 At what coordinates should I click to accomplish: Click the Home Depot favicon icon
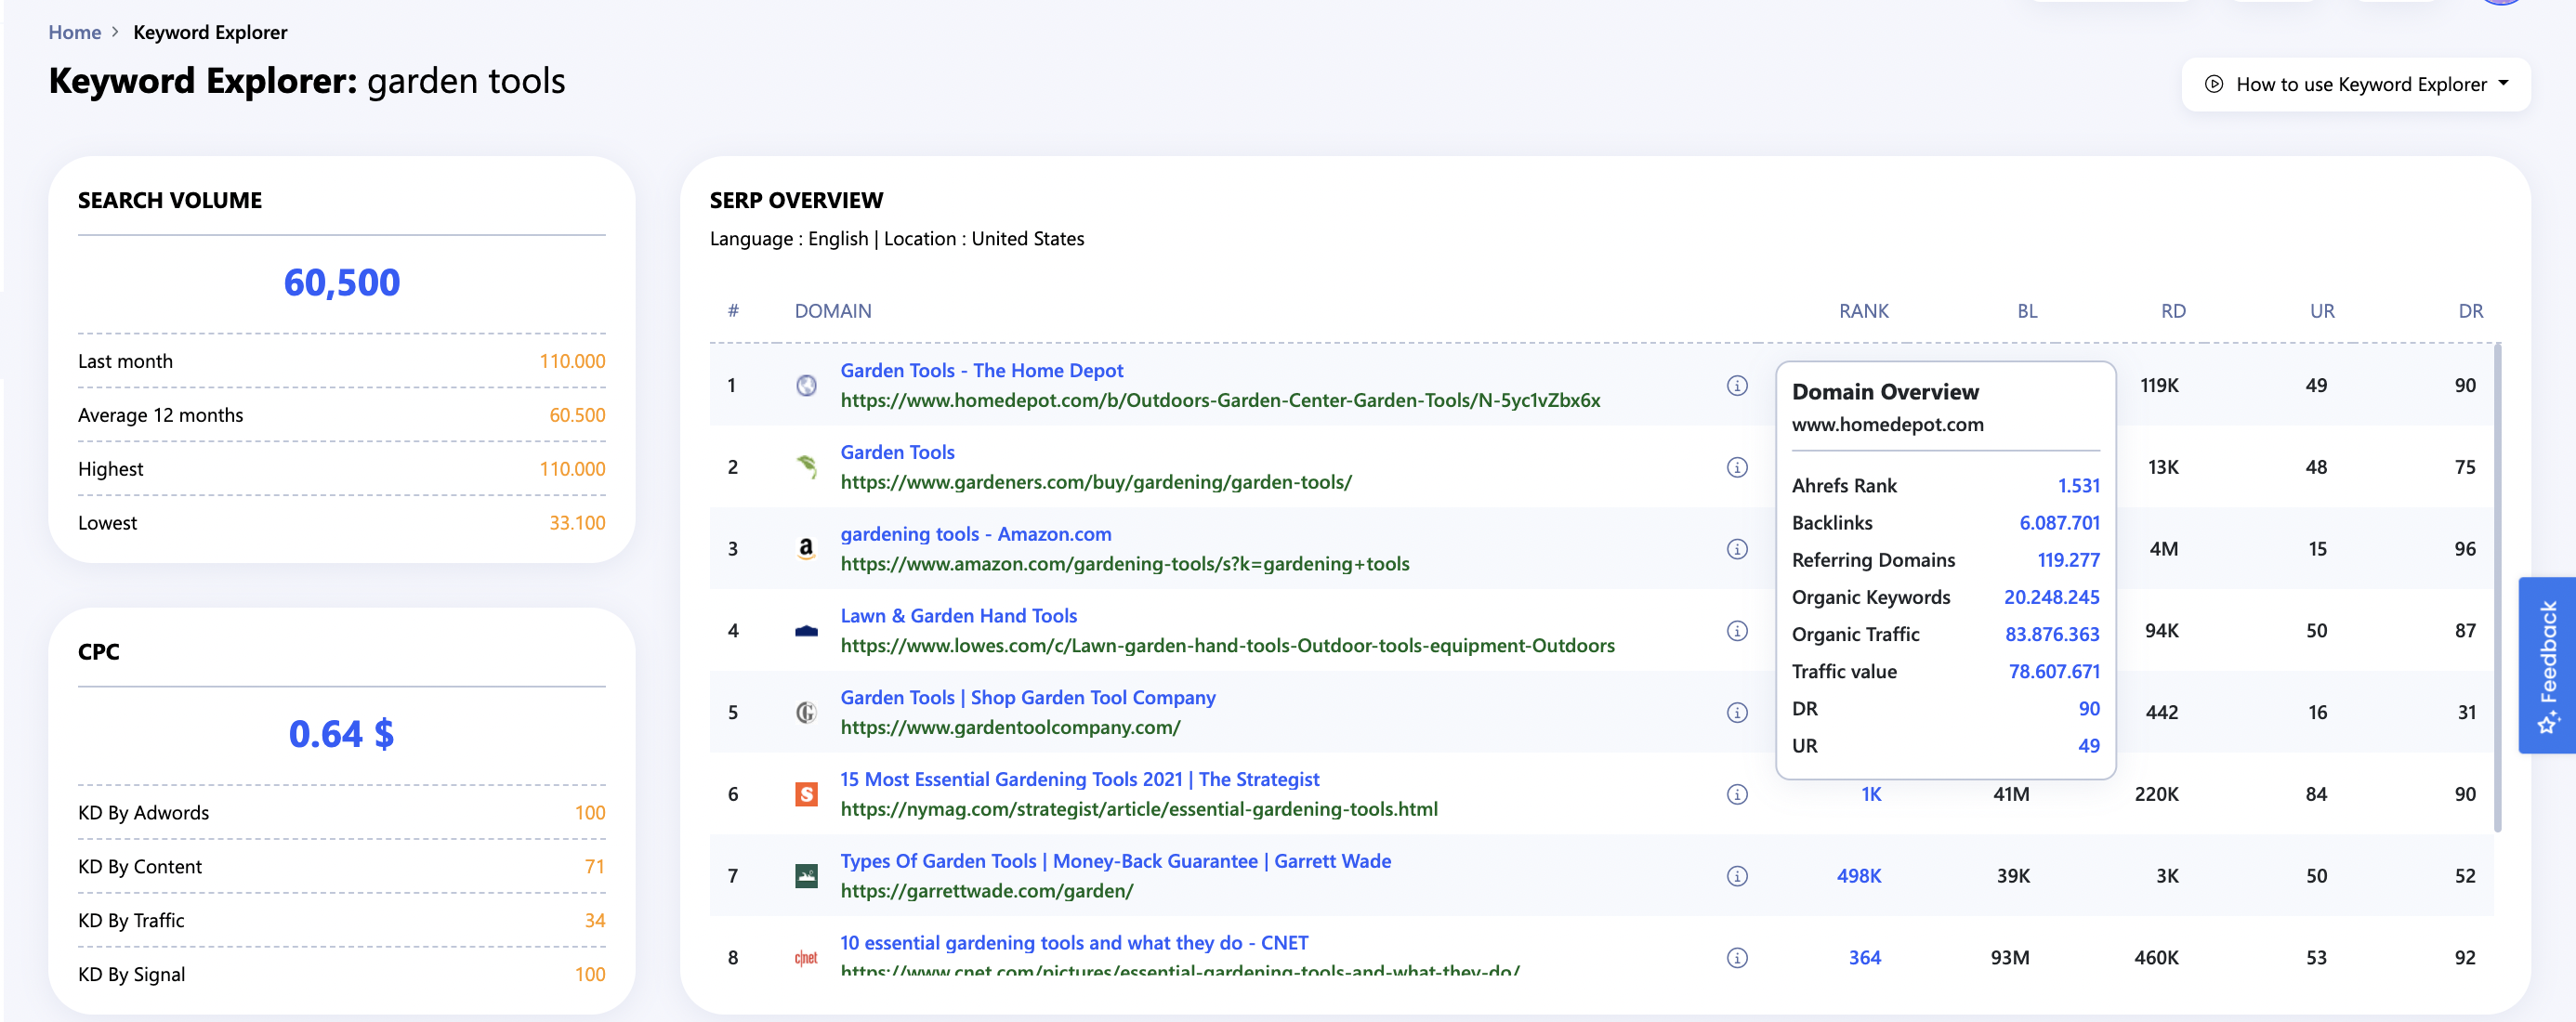pos(806,385)
